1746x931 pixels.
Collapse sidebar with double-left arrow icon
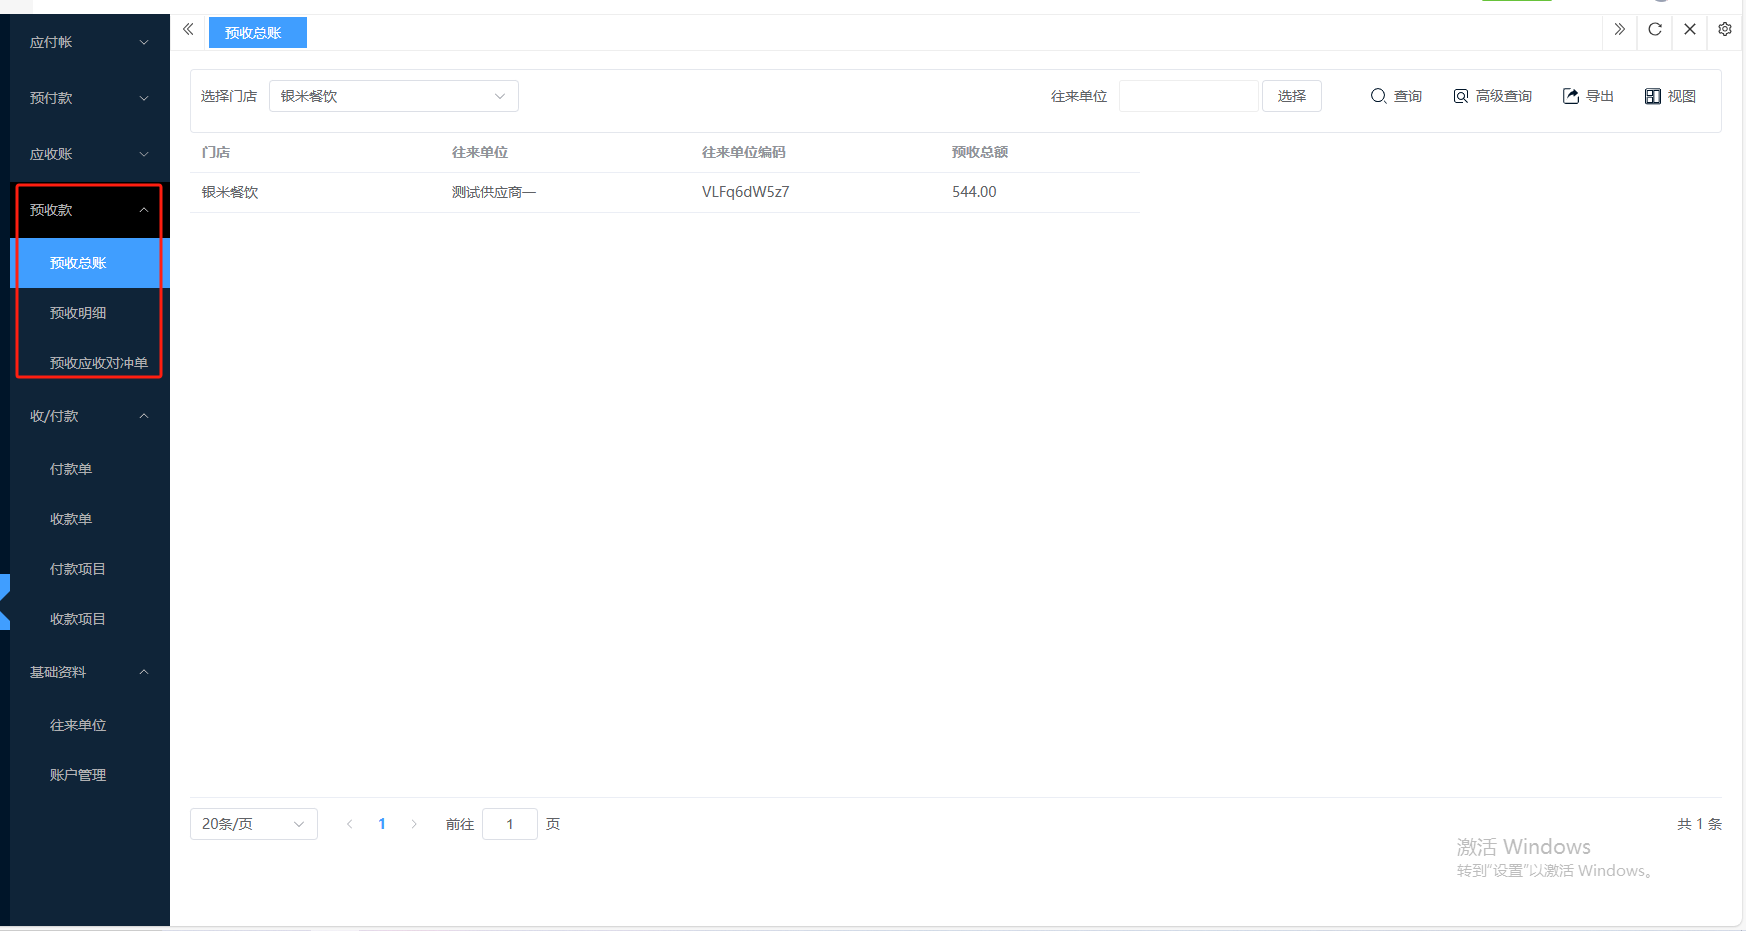point(188,30)
